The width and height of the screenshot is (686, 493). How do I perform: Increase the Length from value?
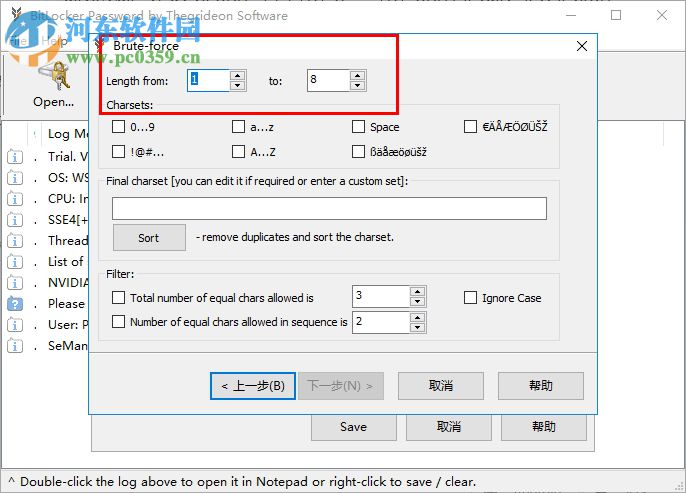point(238,76)
